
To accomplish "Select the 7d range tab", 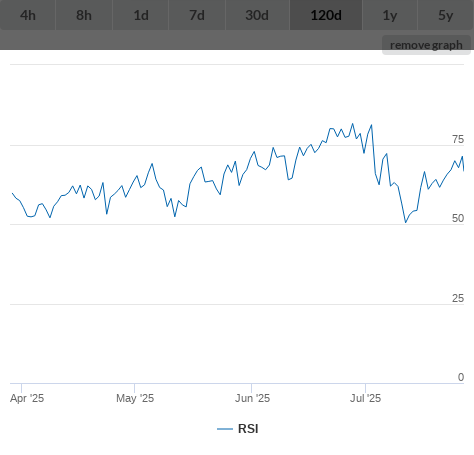I will click(197, 15).
